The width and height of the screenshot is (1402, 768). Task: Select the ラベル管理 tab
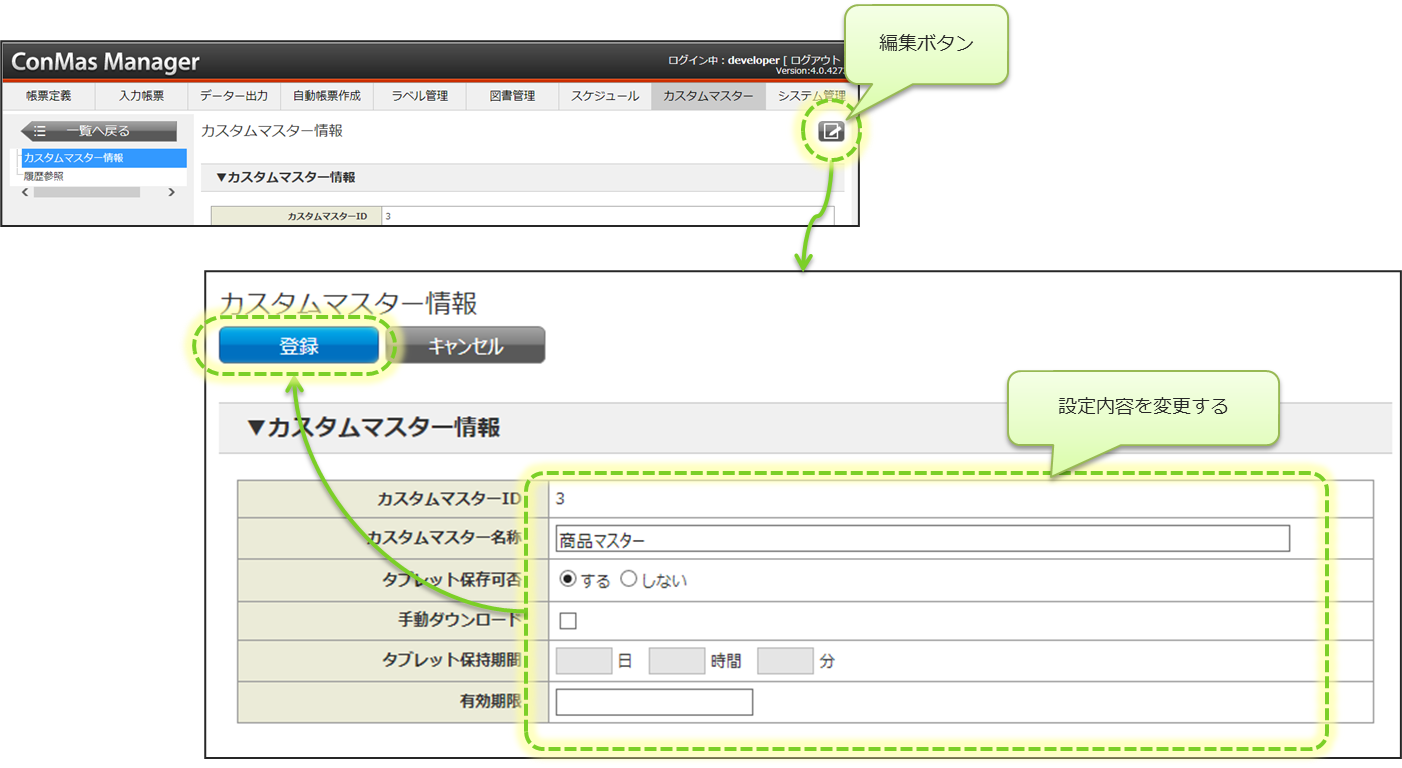(420, 96)
